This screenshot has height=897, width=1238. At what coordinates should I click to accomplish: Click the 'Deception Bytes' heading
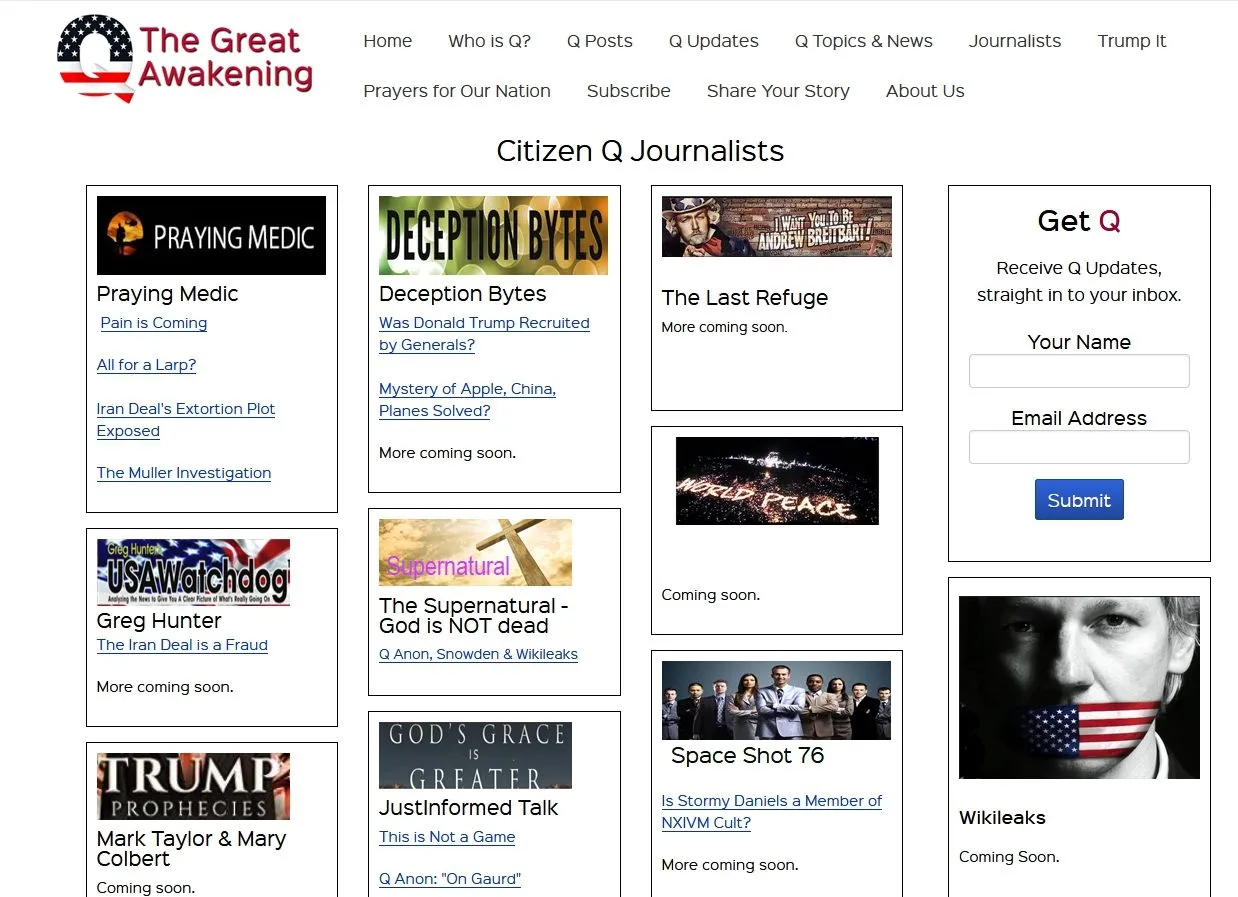pyautogui.click(x=463, y=294)
